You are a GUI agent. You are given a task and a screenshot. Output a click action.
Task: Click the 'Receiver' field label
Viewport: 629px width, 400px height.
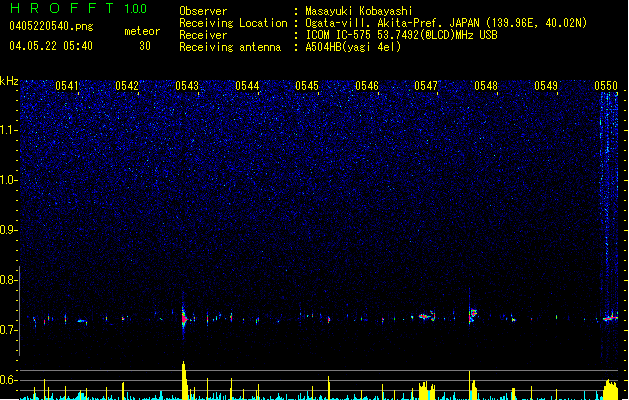203,35
